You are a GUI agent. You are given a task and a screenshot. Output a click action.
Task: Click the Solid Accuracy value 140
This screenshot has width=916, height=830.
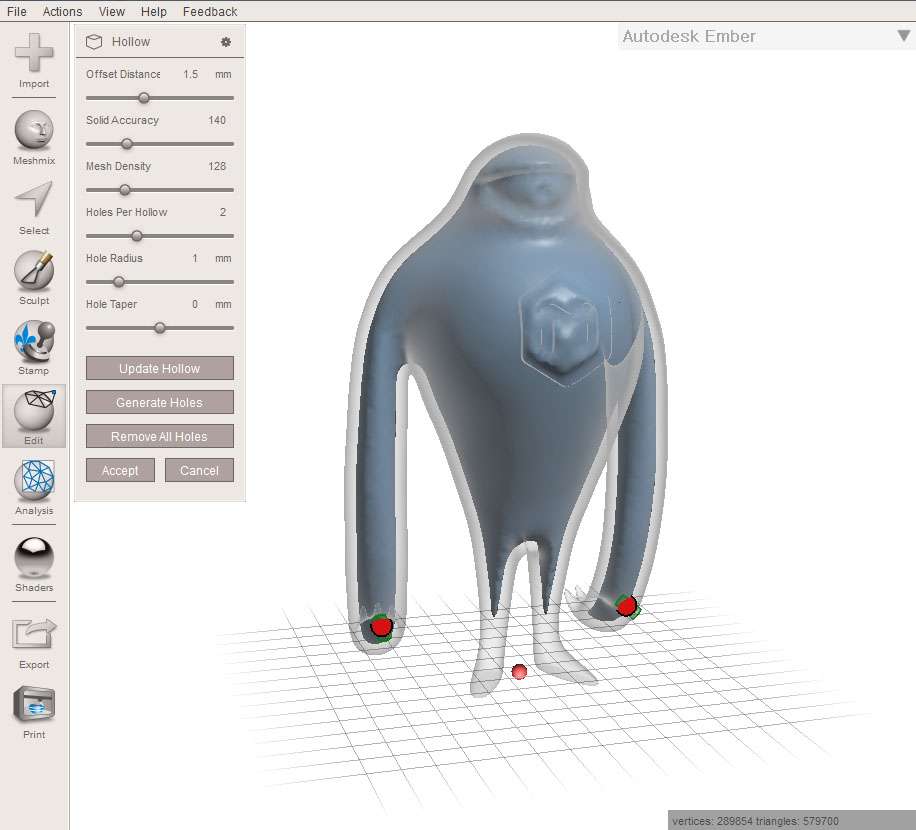pos(217,120)
